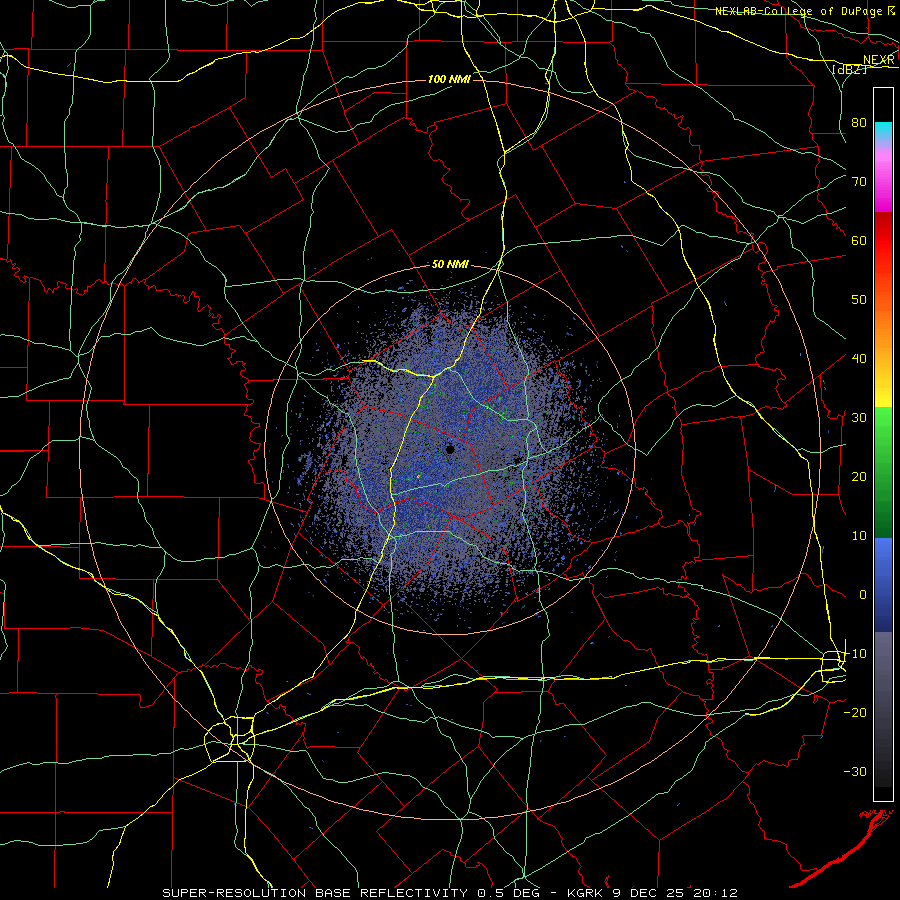Click the '50' value on dBZ scale

coord(859,300)
